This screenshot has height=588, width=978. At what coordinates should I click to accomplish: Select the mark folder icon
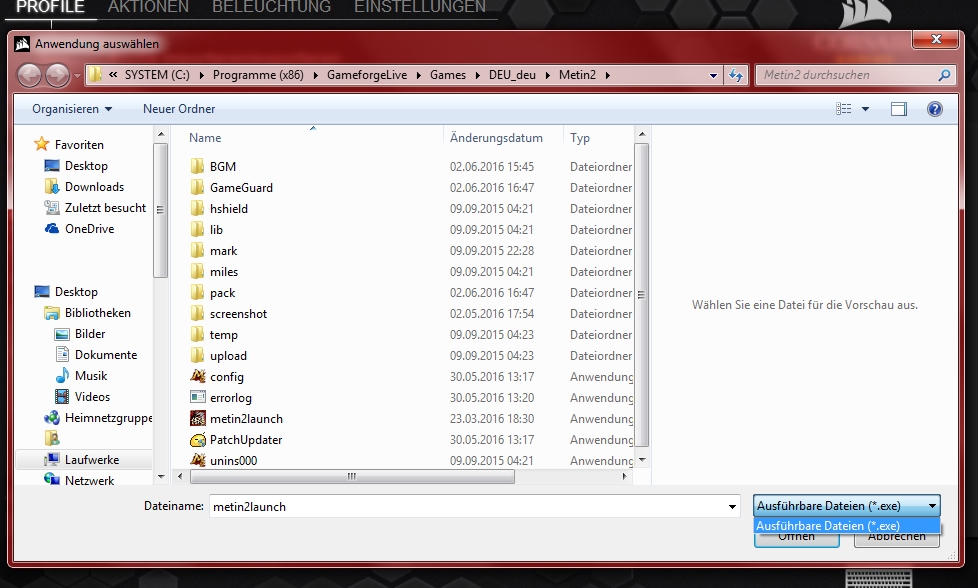[197, 251]
